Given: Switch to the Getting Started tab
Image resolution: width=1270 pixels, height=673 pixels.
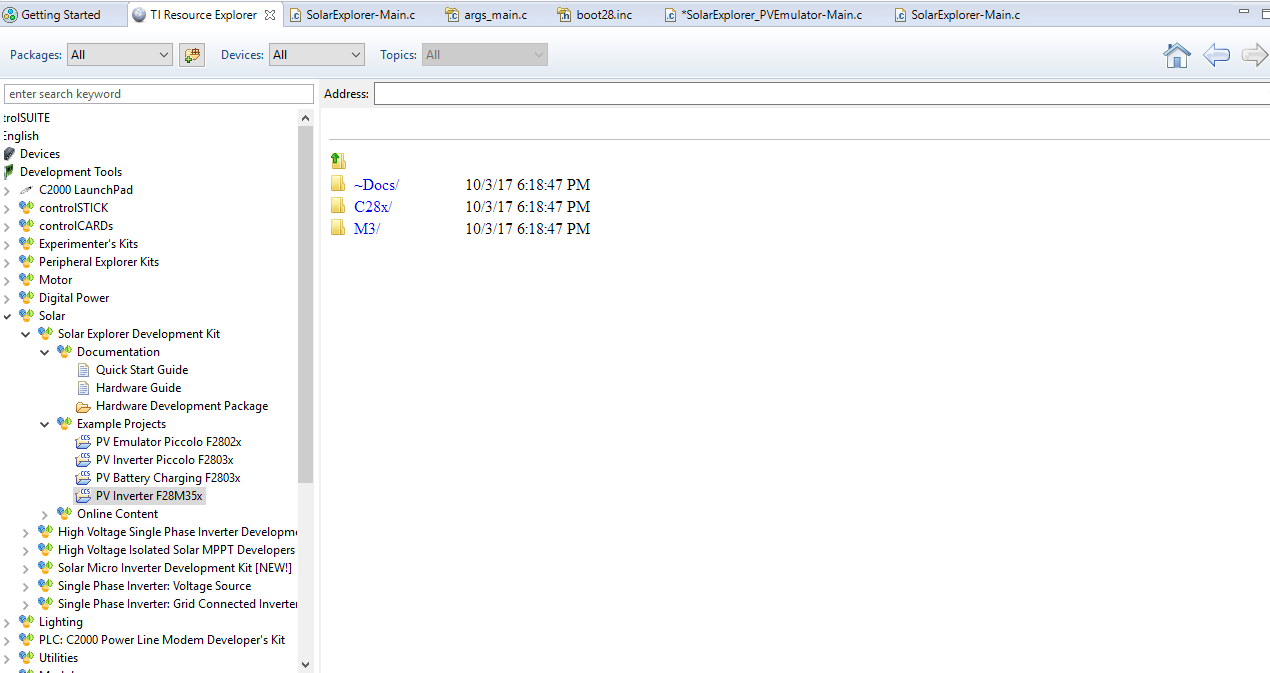Looking at the screenshot, I should 61,15.
